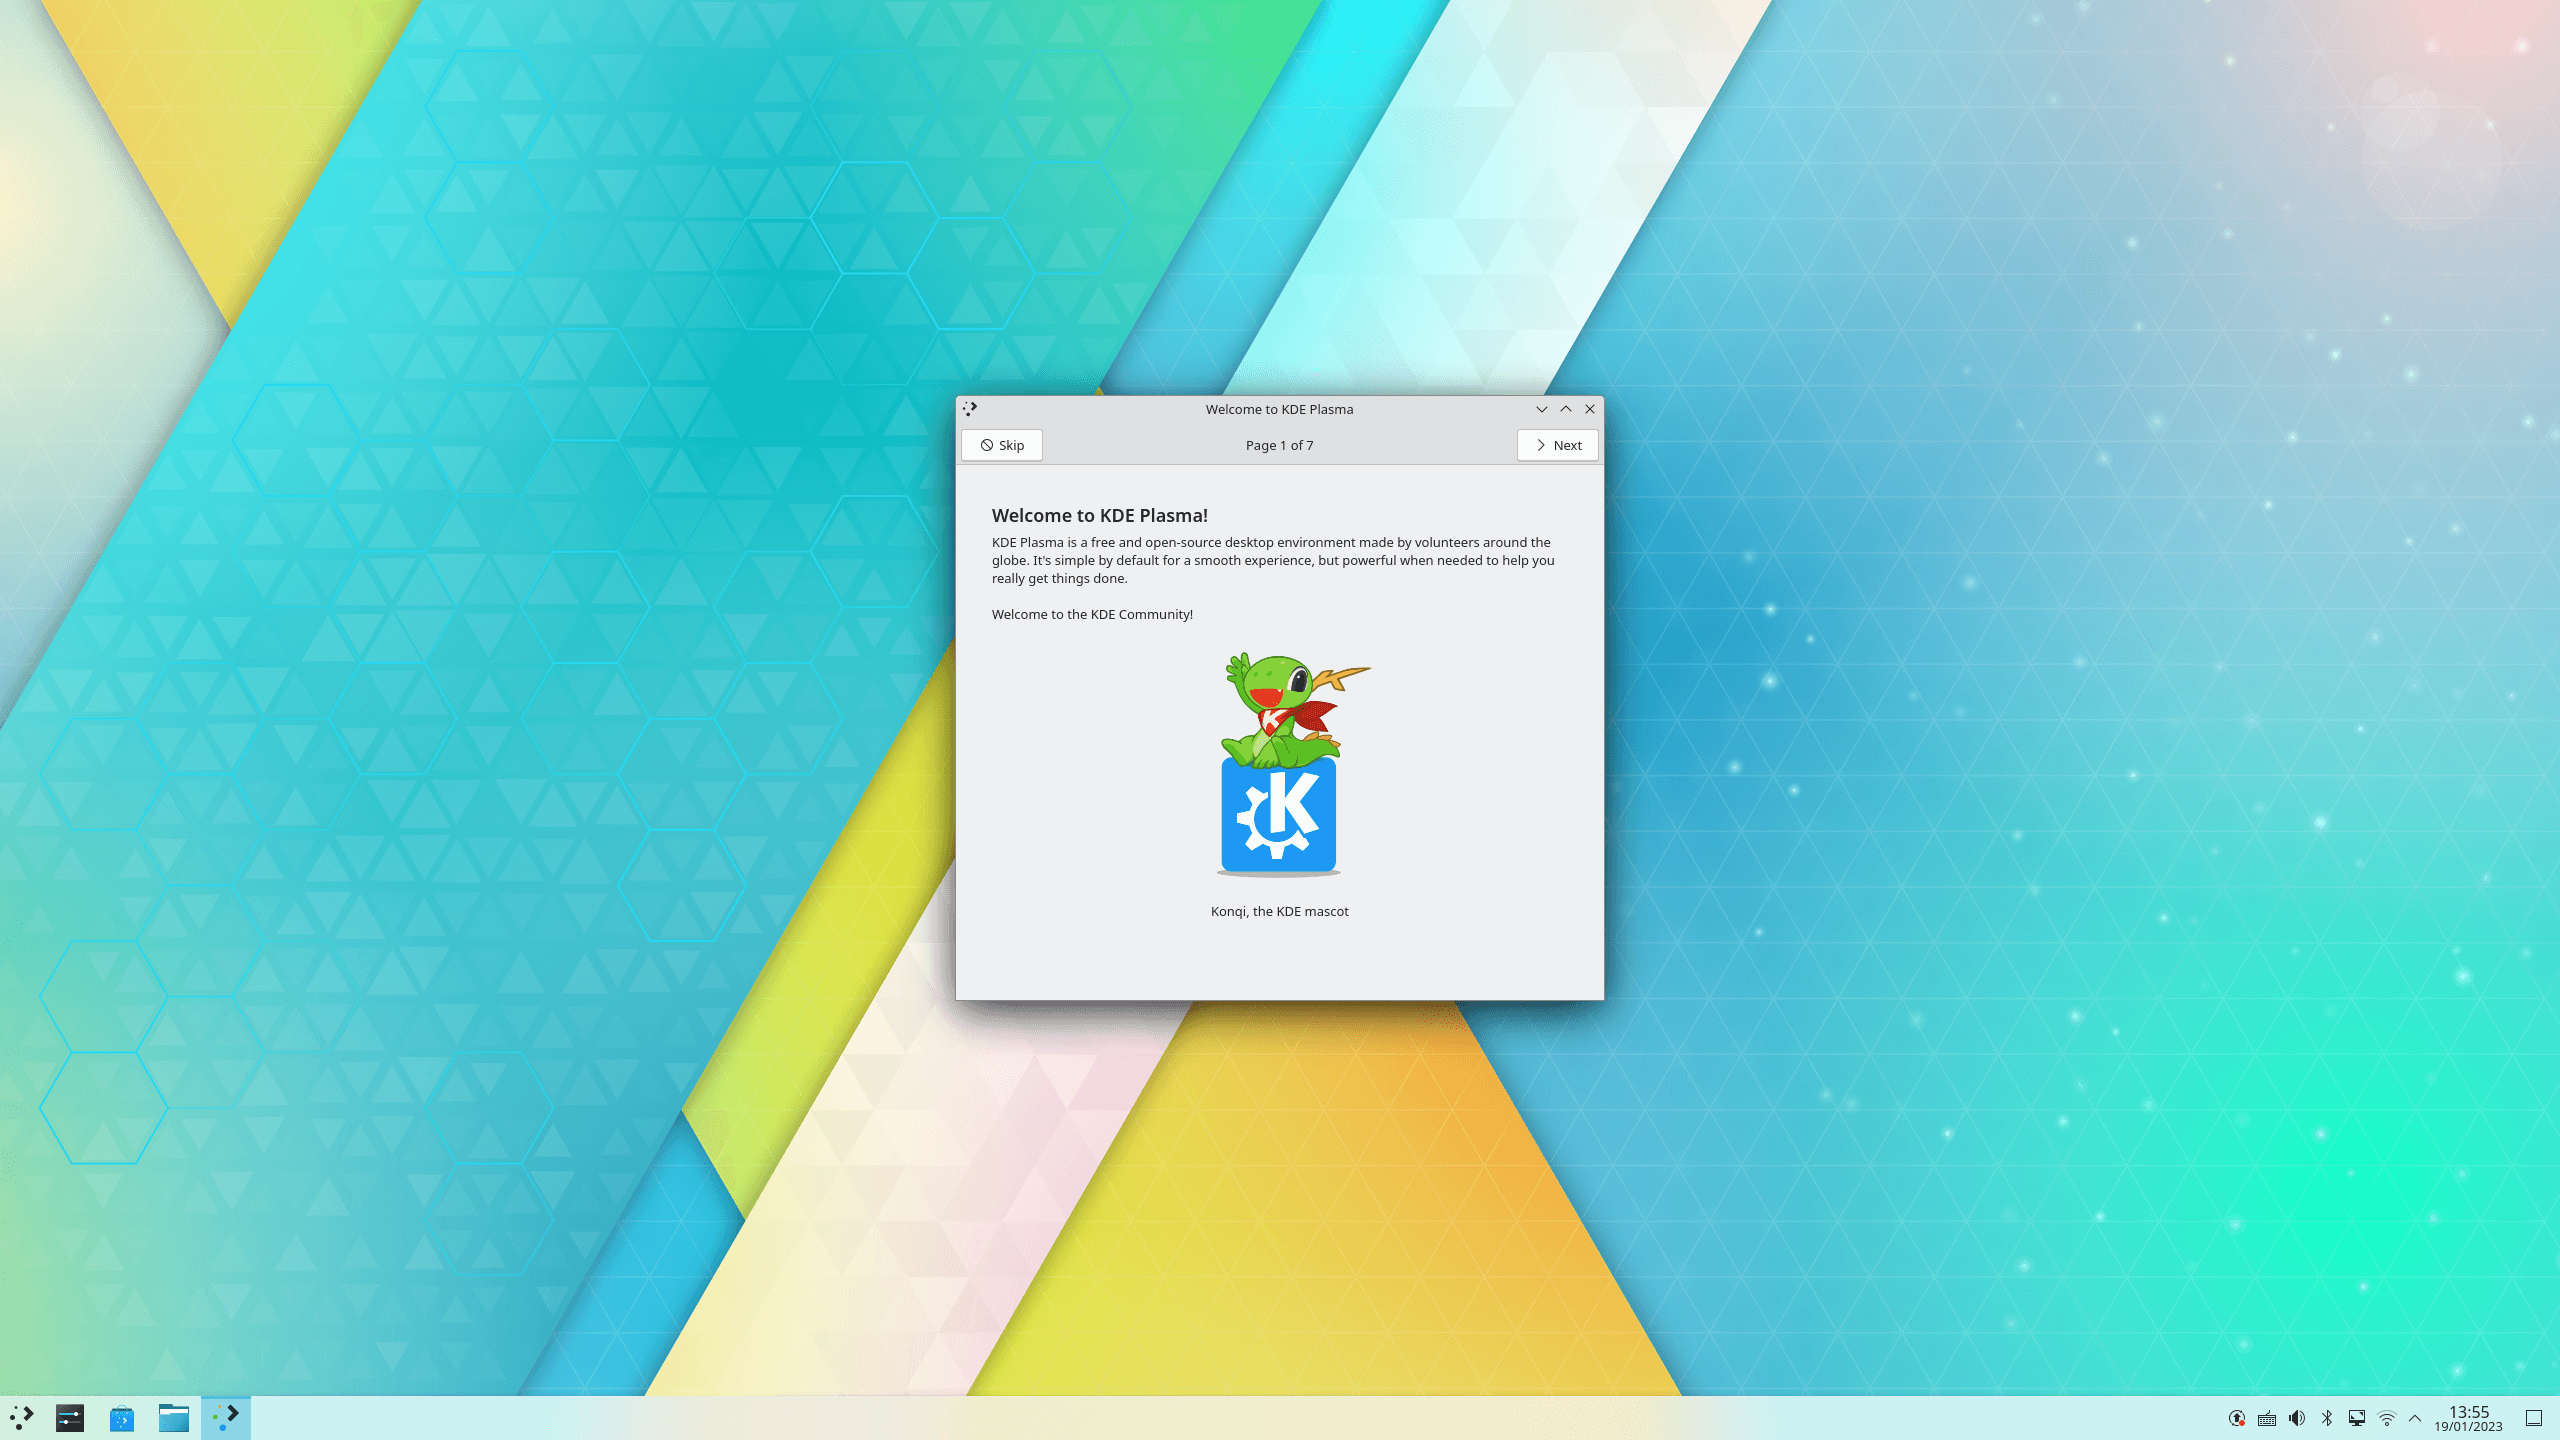The width and height of the screenshot is (2560, 1440).
Task: Check the current page indicator 1 of 7
Action: [1280, 445]
